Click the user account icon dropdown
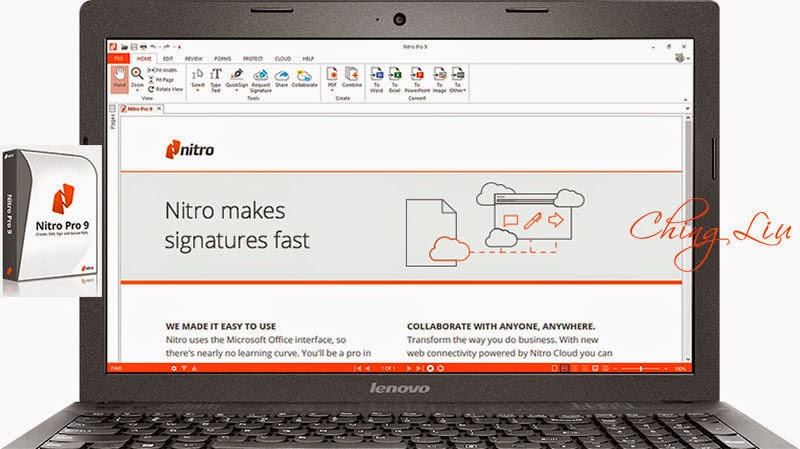Screen dimensions: 800x449 [x=682, y=58]
